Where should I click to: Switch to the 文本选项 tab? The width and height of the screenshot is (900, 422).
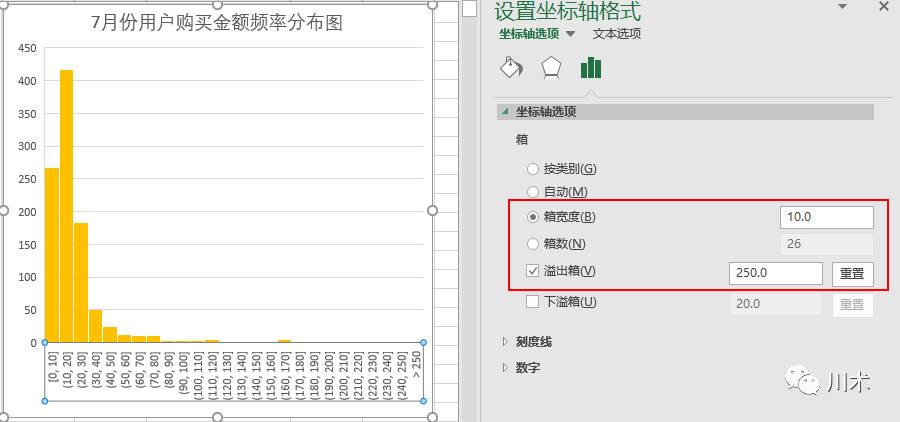click(x=616, y=34)
